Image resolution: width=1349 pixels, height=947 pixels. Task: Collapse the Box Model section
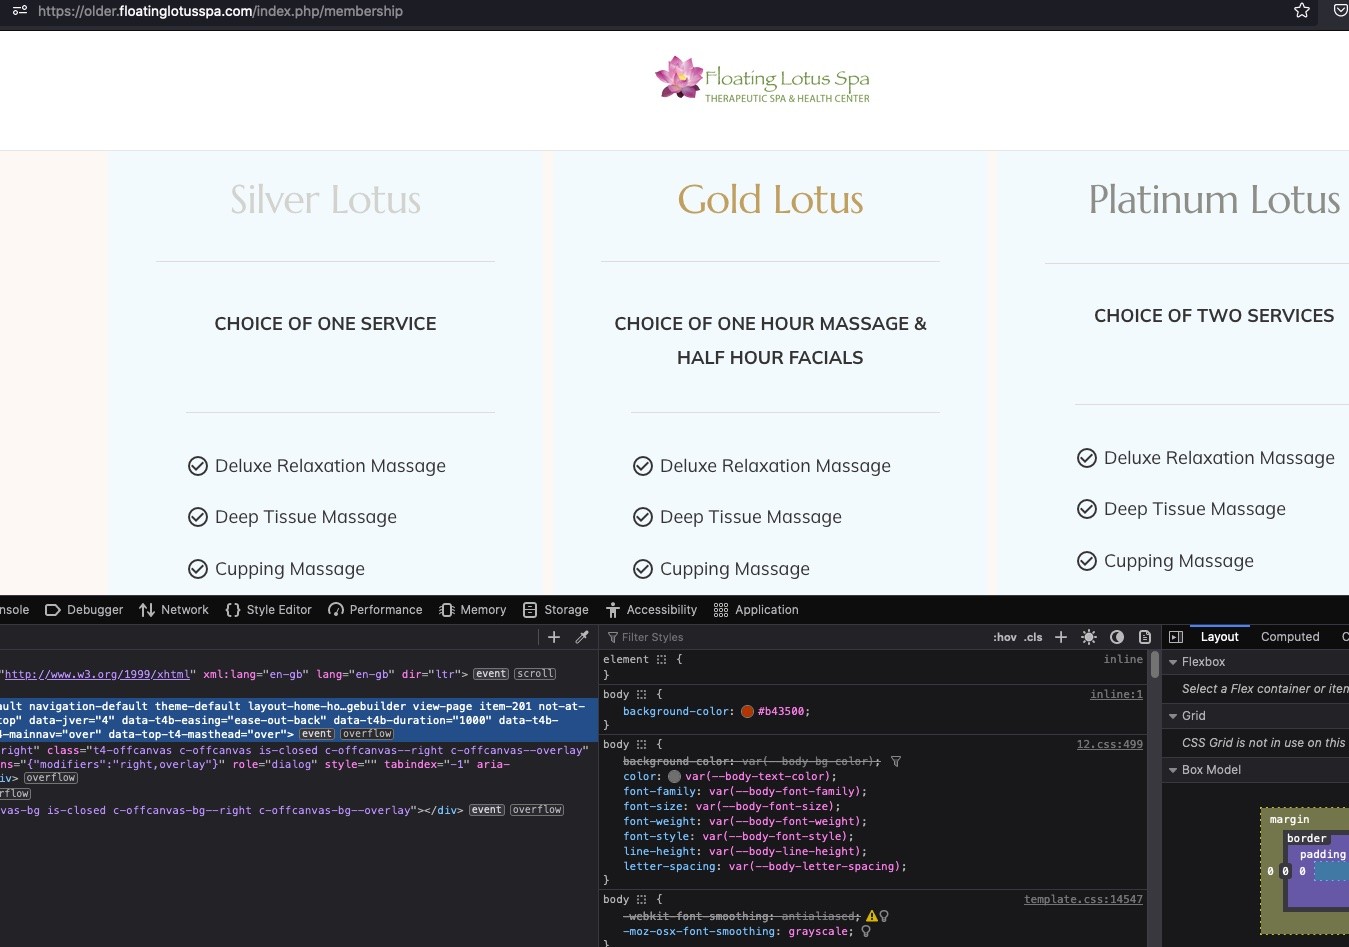(1173, 770)
